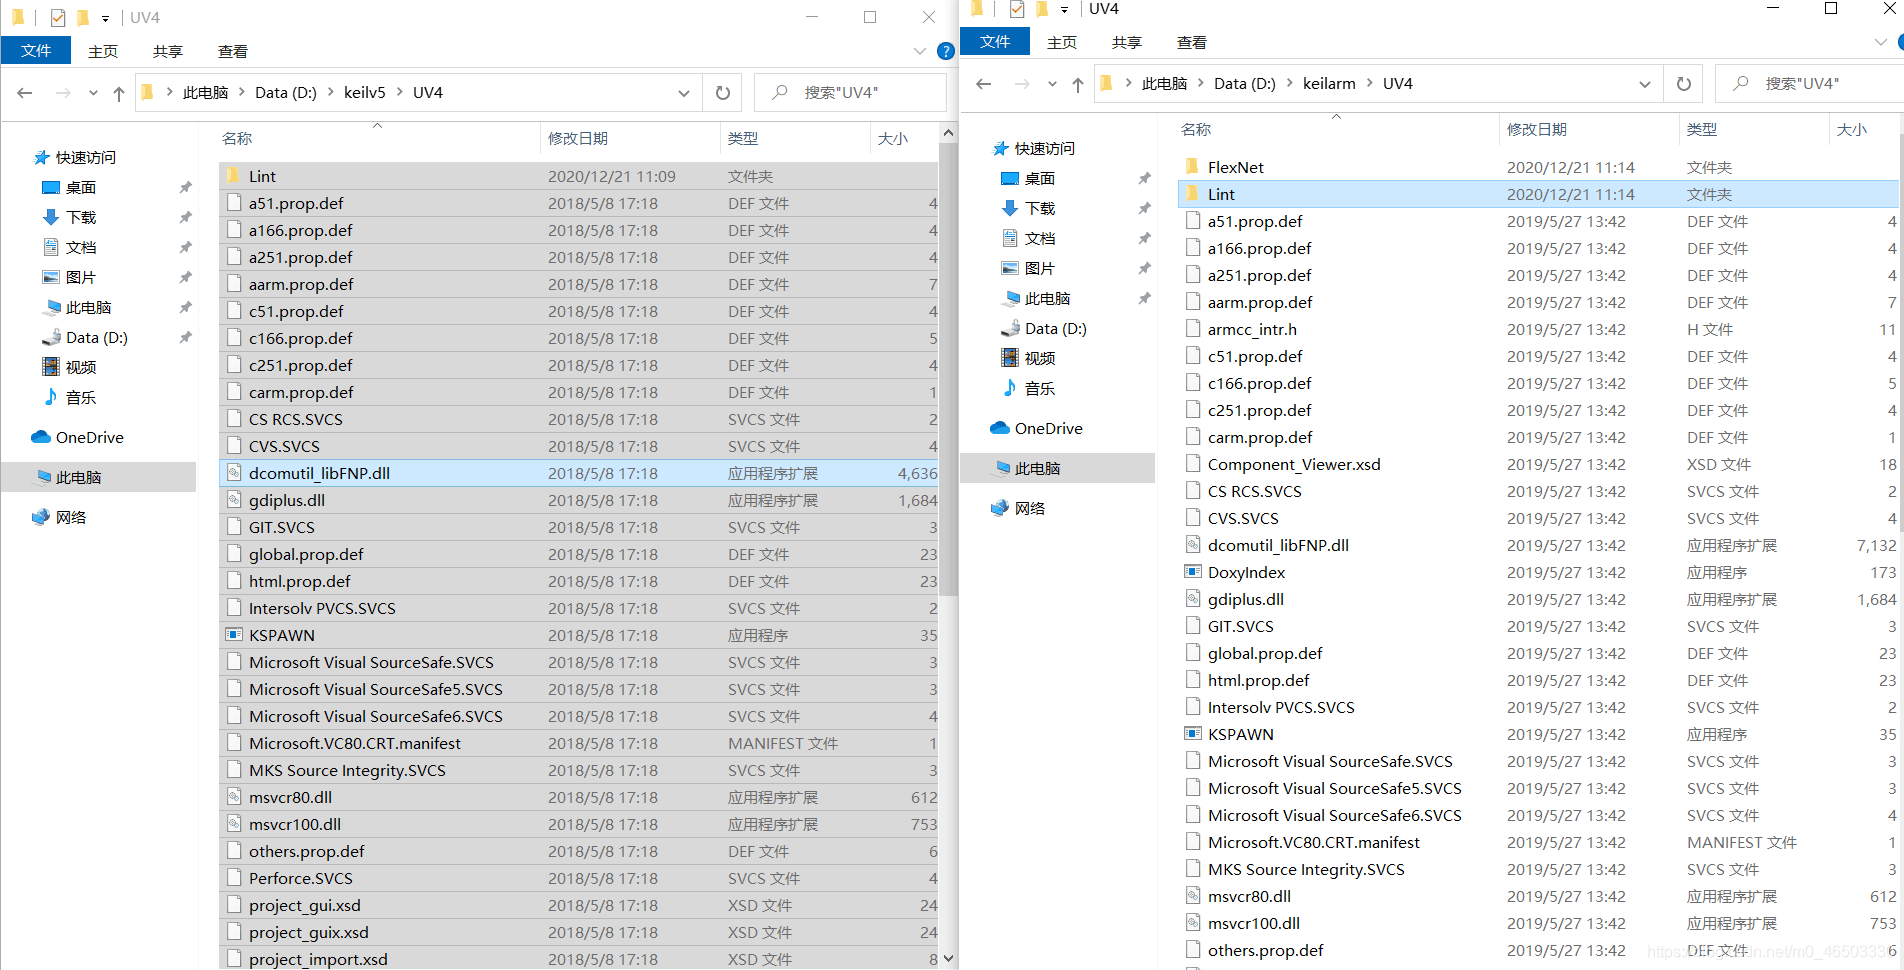The width and height of the screenshot is (1904, 970).
Task: Switch to 主页 tab in left window
Action: tap(102, 51)
